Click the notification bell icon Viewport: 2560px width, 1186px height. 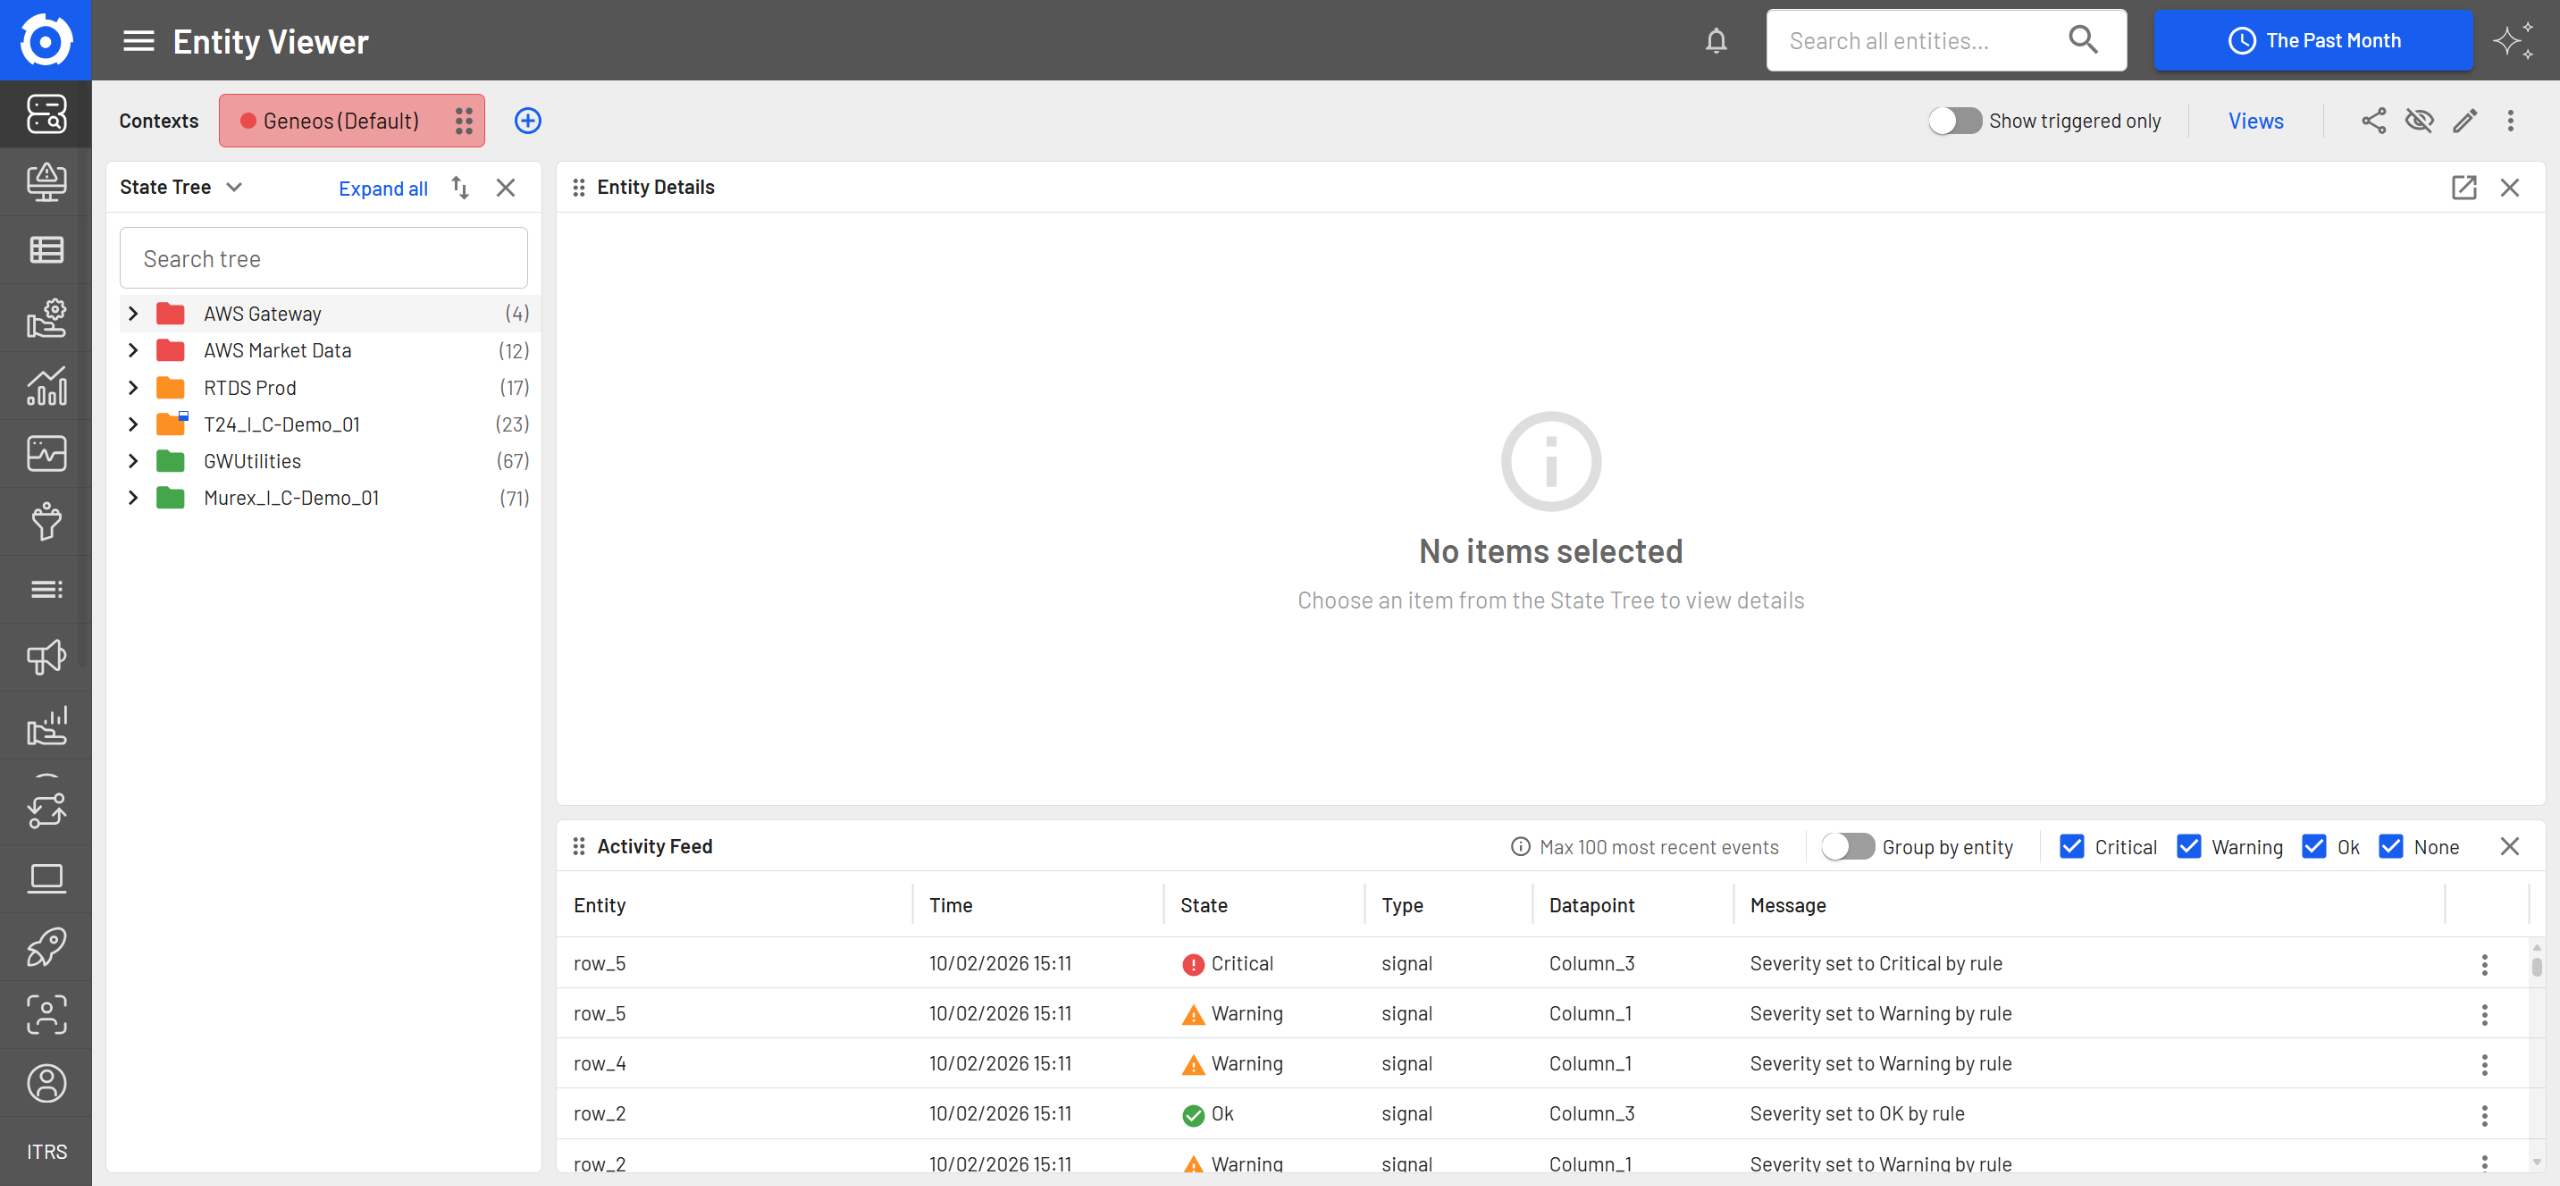pyautogui.click(x=1716, y=41)
